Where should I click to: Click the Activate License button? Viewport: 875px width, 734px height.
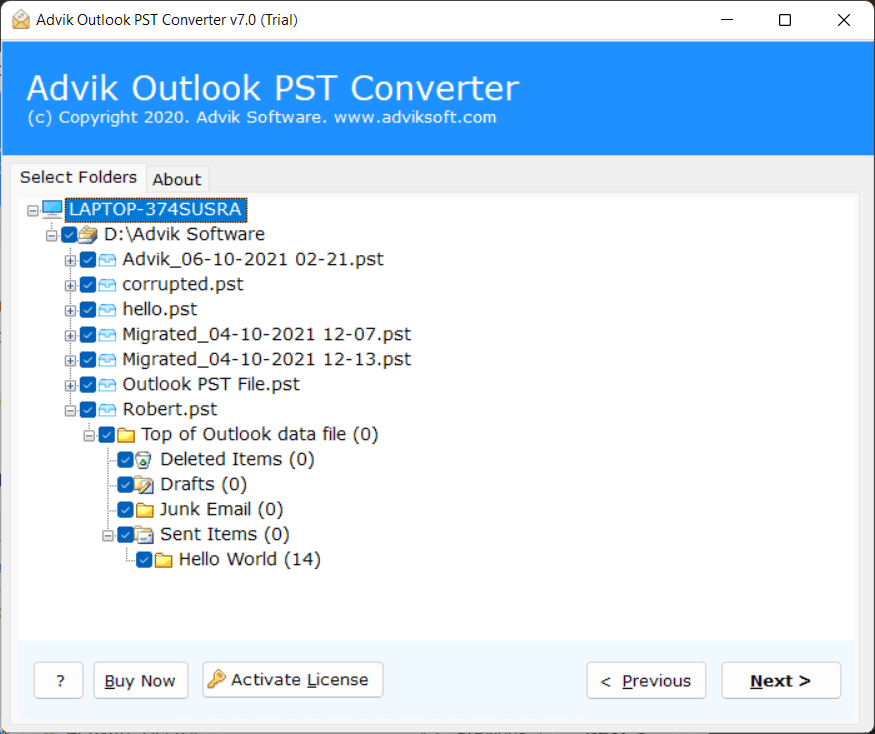(x=293, y=680)
